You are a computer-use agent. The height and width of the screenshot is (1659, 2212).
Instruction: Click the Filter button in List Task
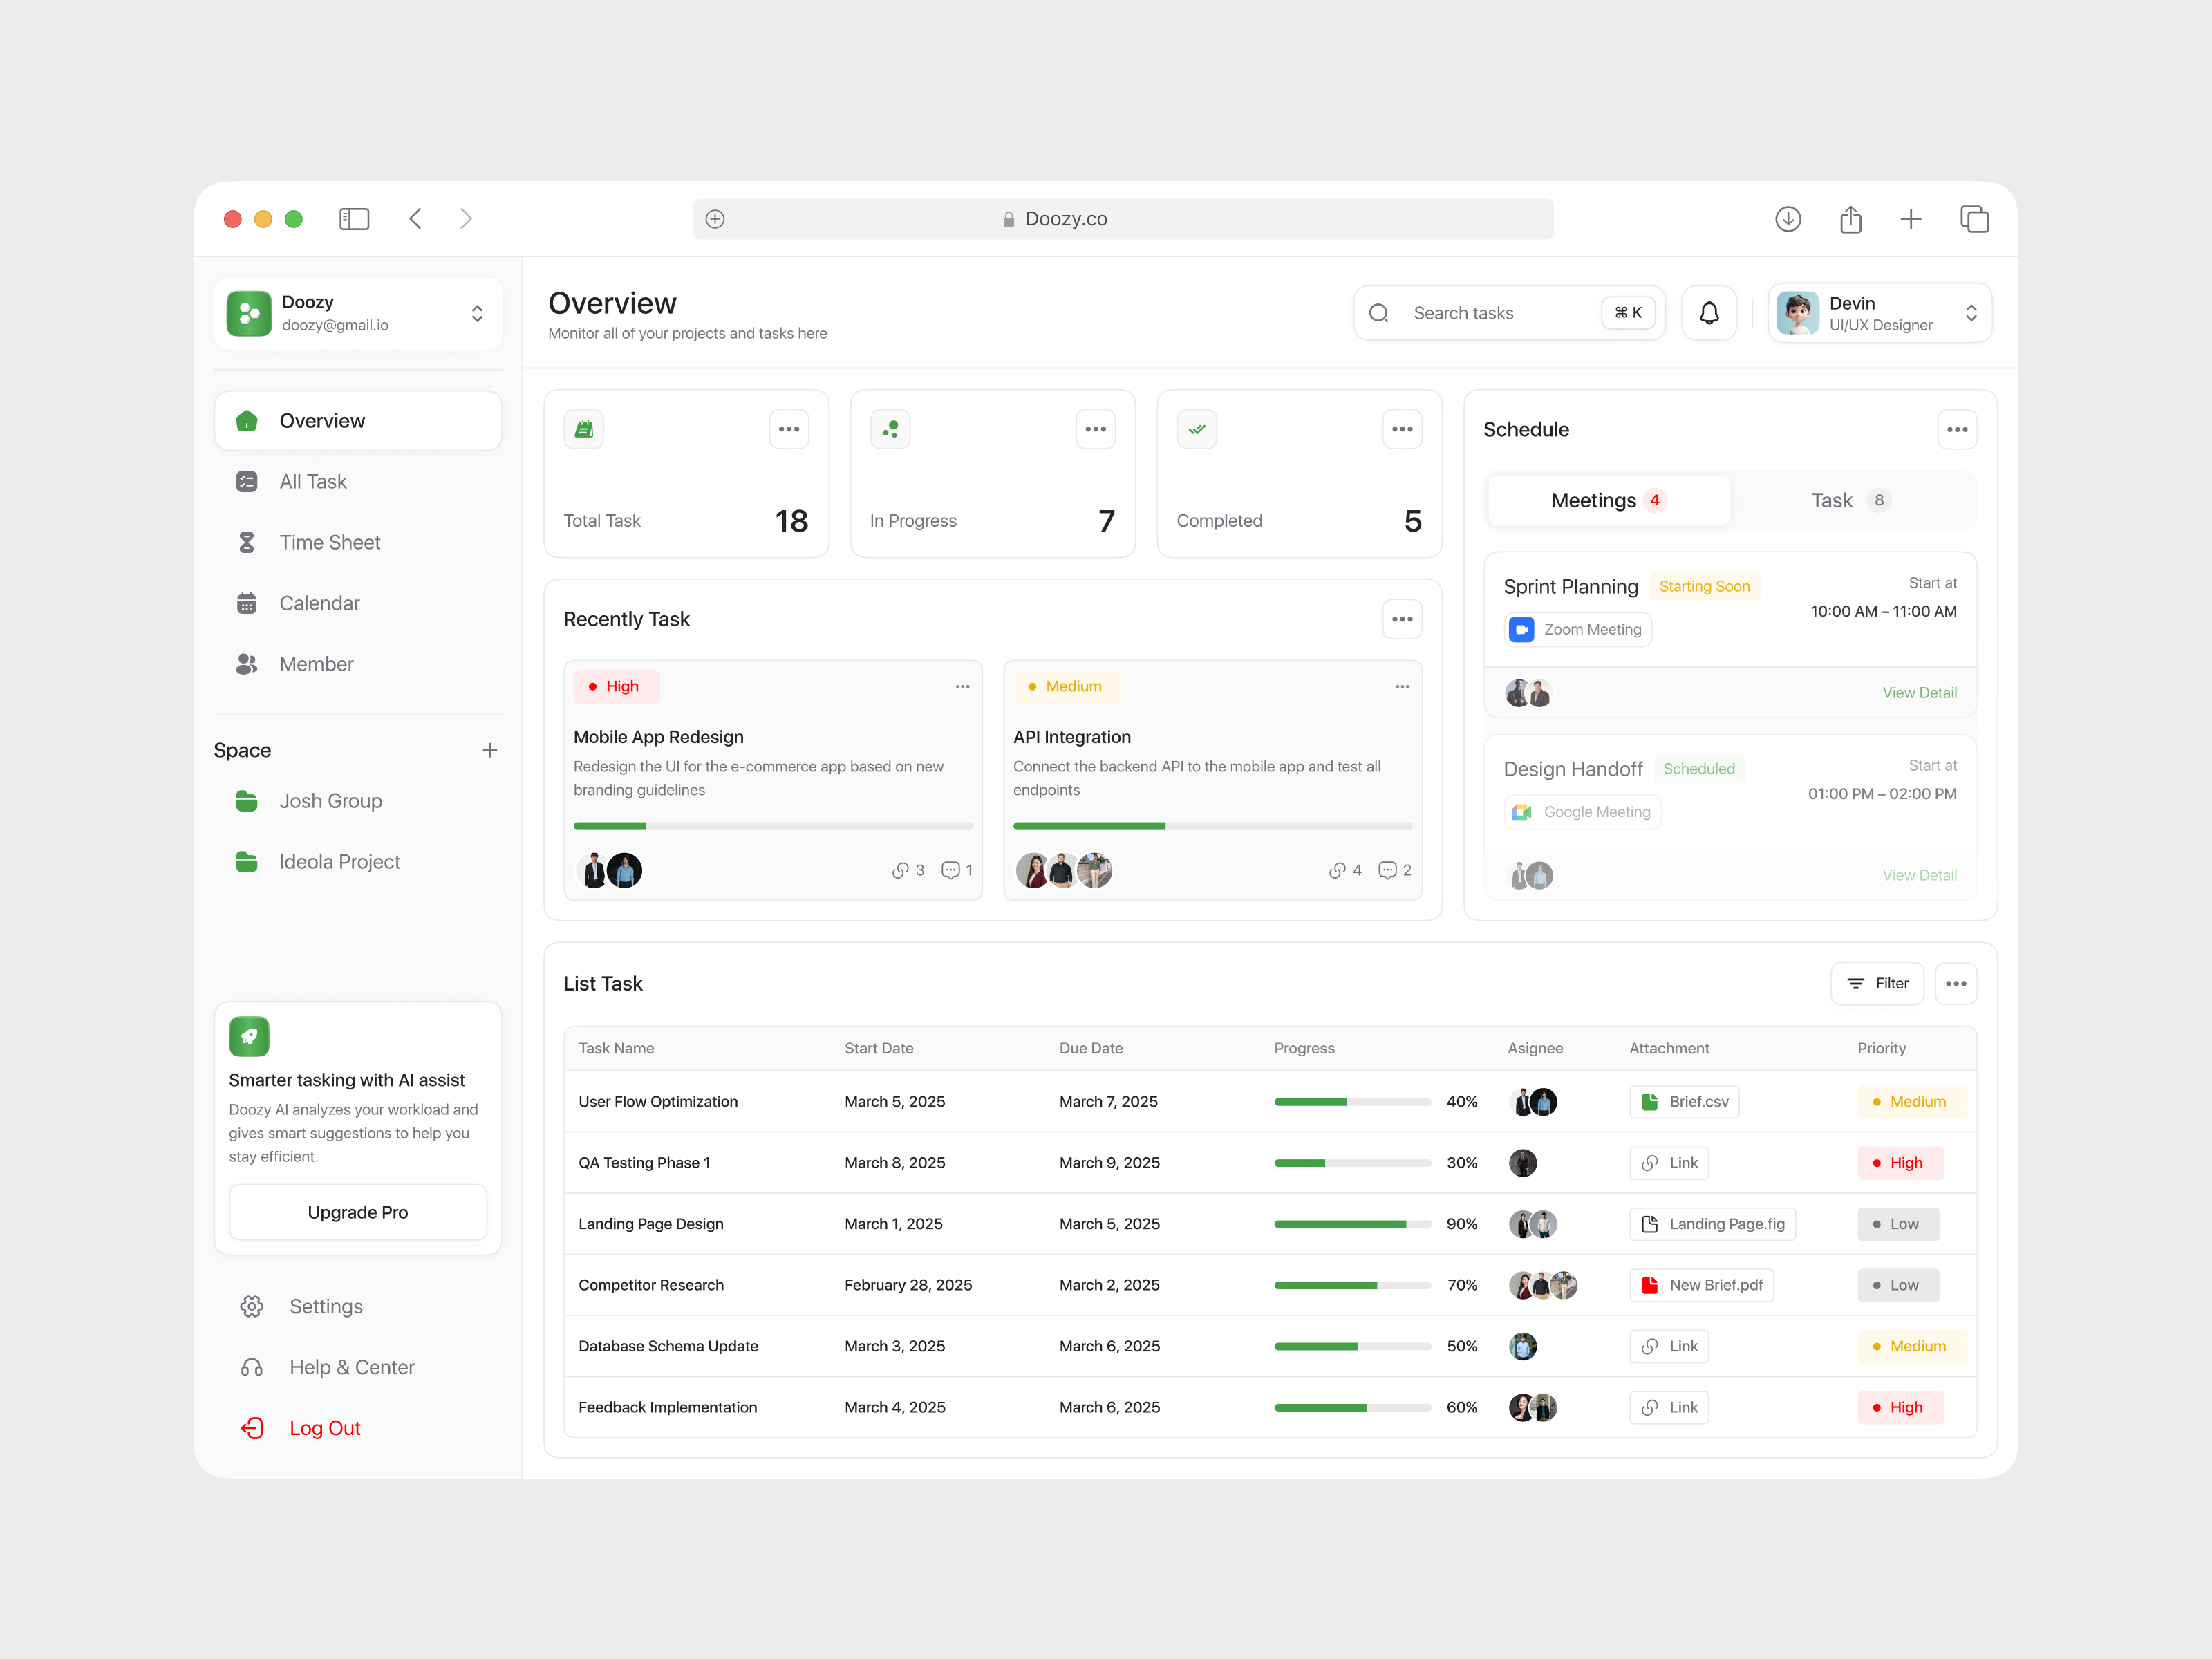coord(1877,983)
